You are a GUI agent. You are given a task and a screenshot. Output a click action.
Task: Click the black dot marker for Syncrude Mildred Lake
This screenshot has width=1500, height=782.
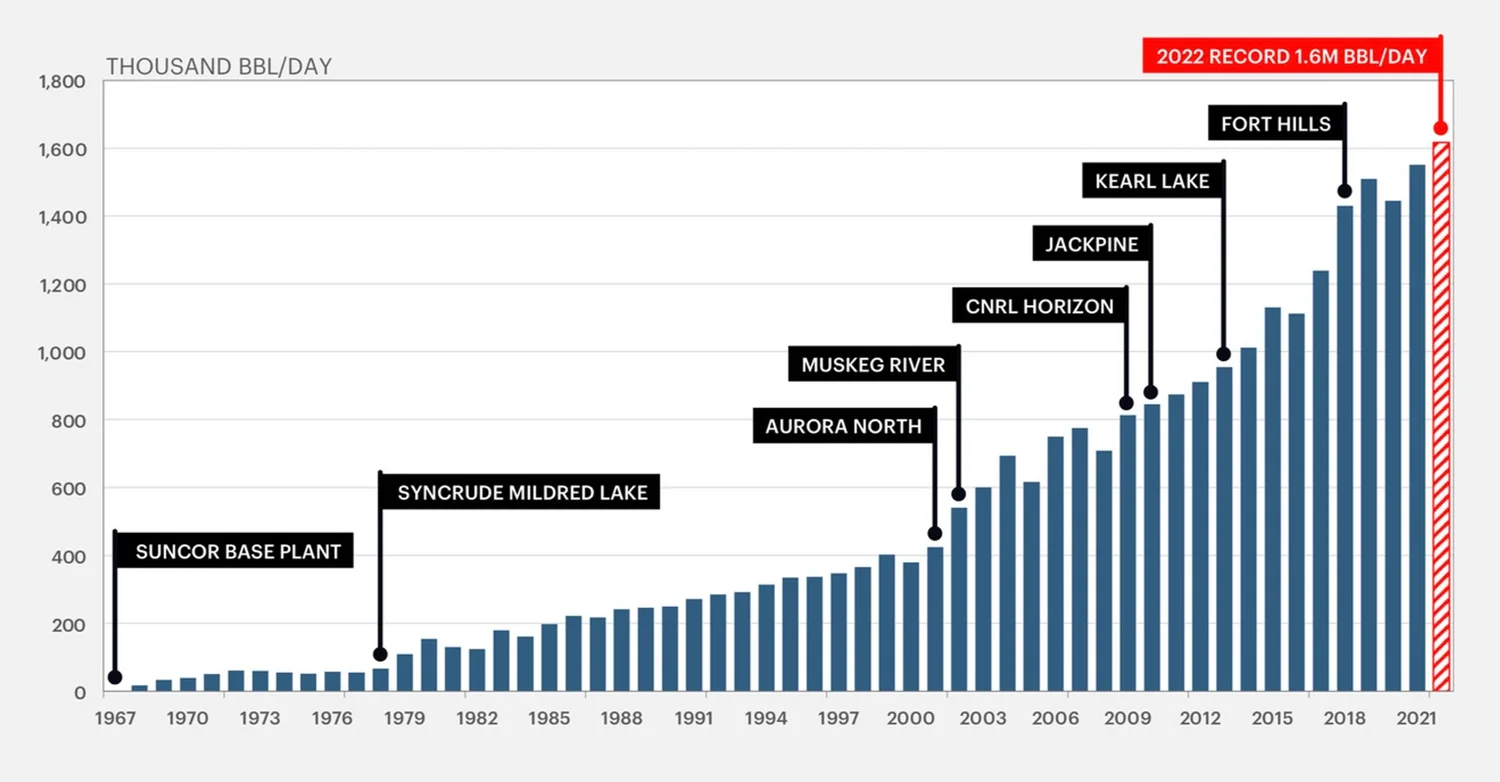pos(380,654)
